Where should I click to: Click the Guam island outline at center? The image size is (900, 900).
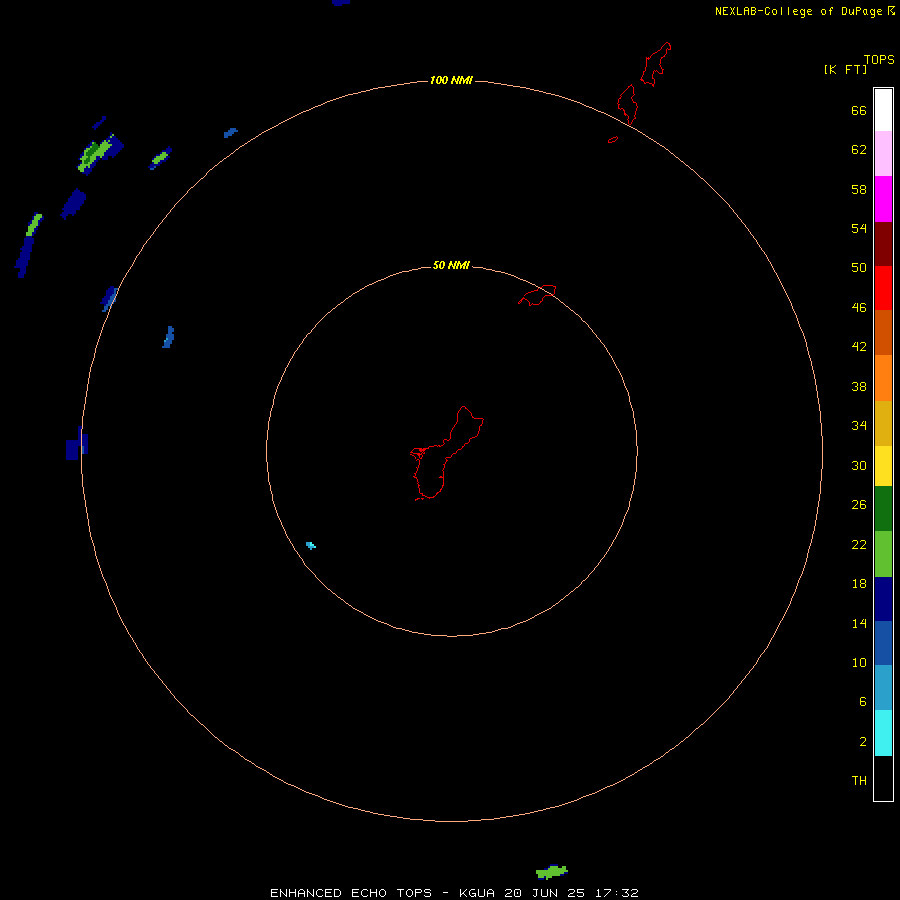(447, 453)
